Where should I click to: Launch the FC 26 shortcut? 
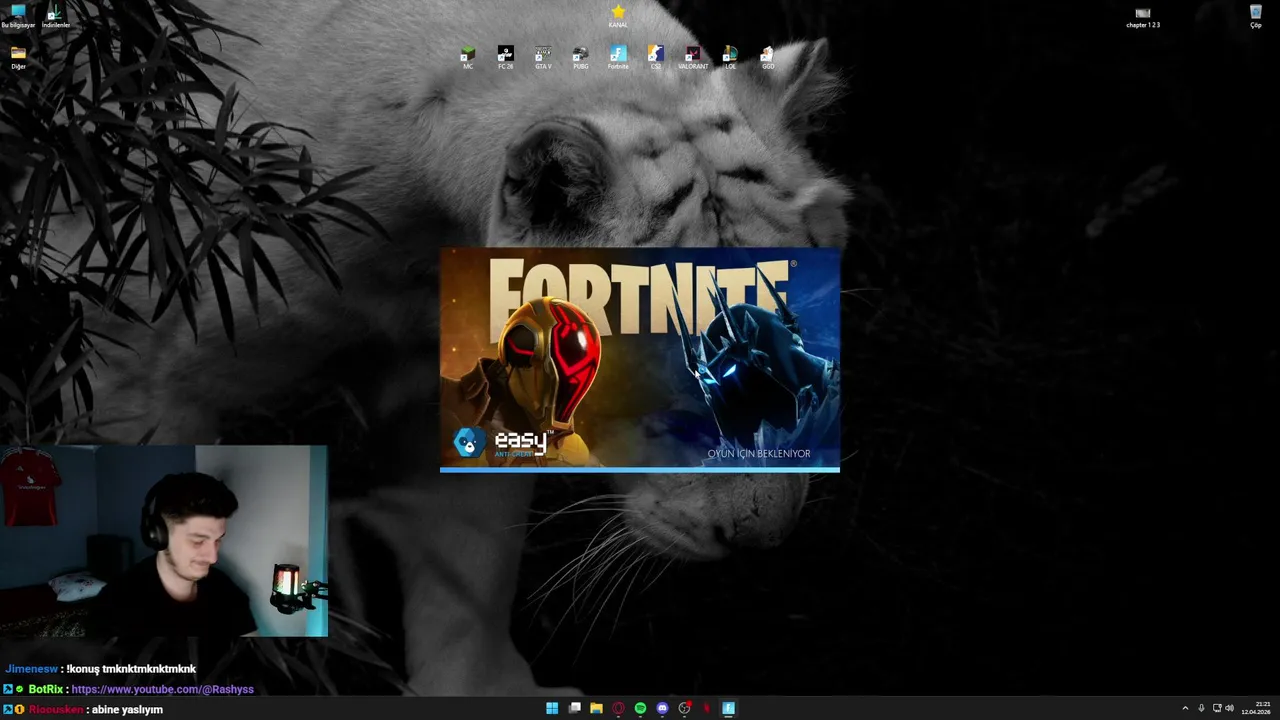[x=505, y=57]
